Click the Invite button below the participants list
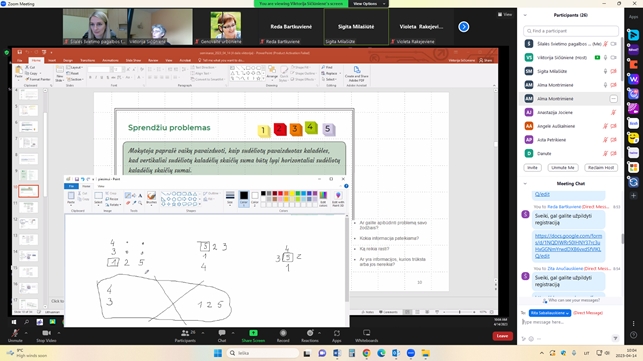 [x=532, y=167]
